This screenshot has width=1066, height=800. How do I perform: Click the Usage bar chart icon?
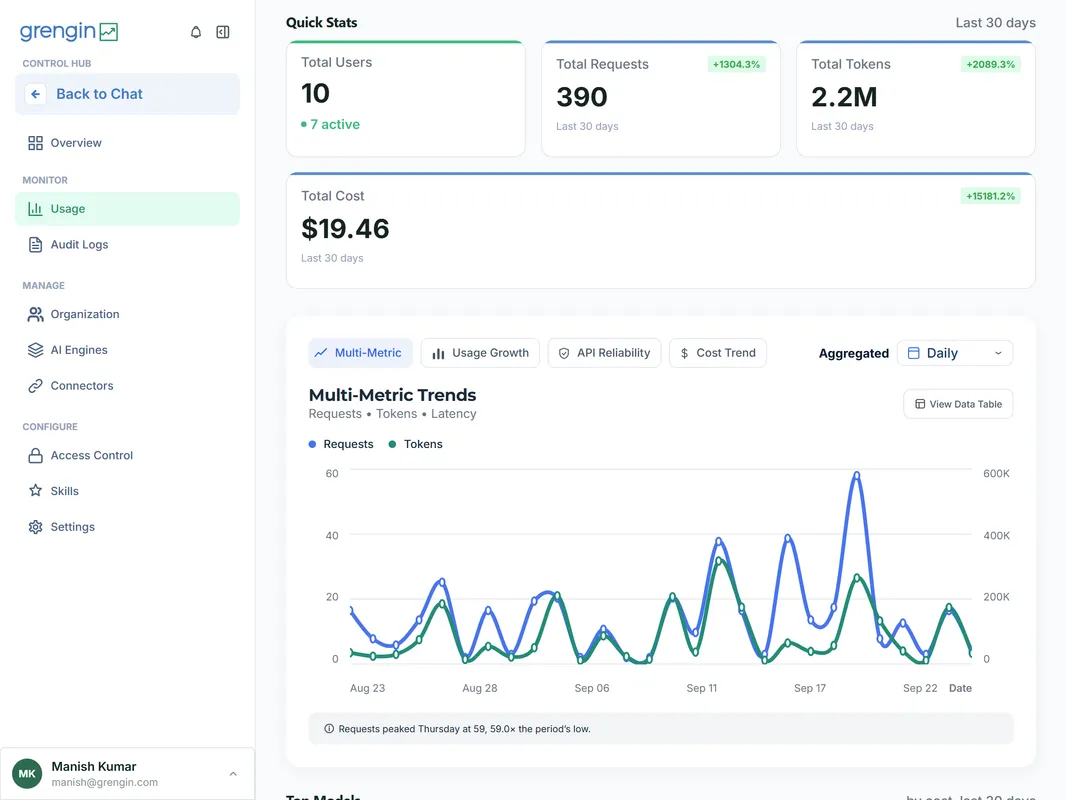35,209
